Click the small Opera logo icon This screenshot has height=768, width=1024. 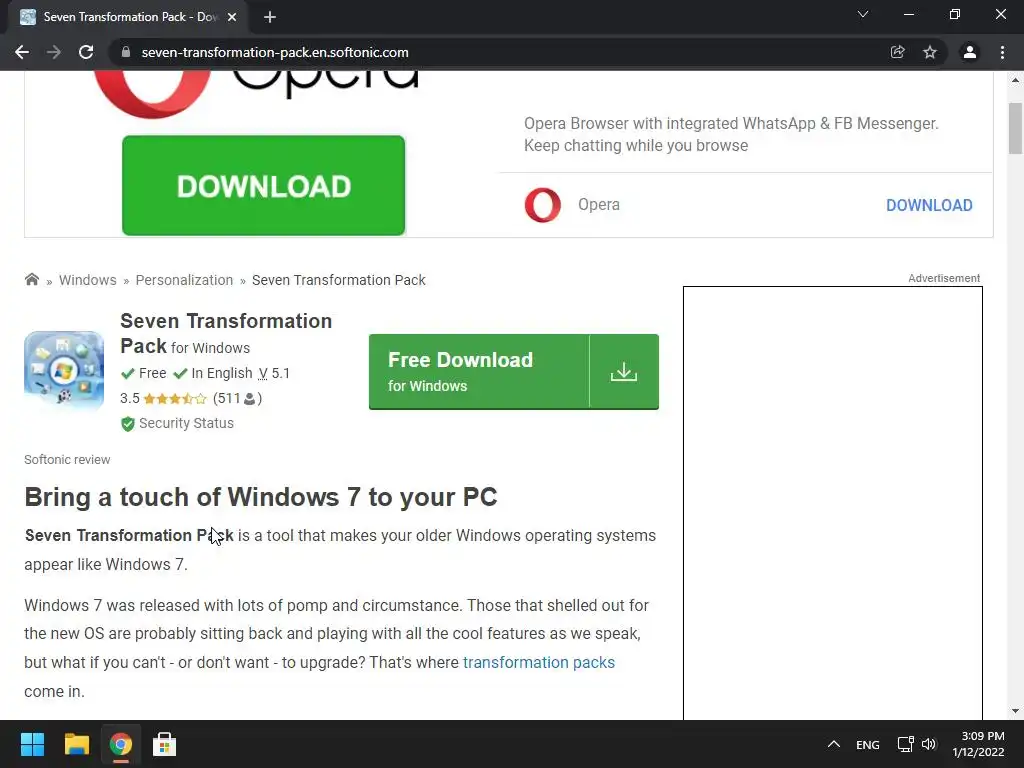[x=543, y=205]
